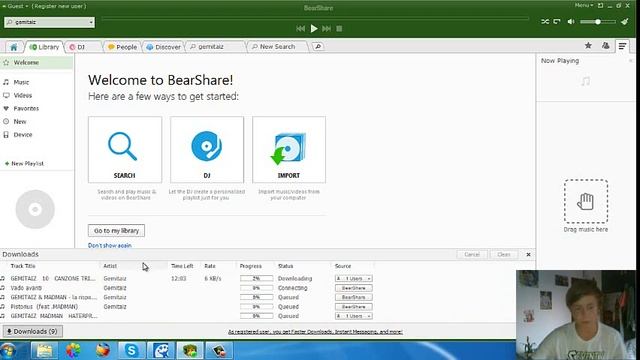
Task: Click the IMPORT disc card icon
Action: point(289,149)
